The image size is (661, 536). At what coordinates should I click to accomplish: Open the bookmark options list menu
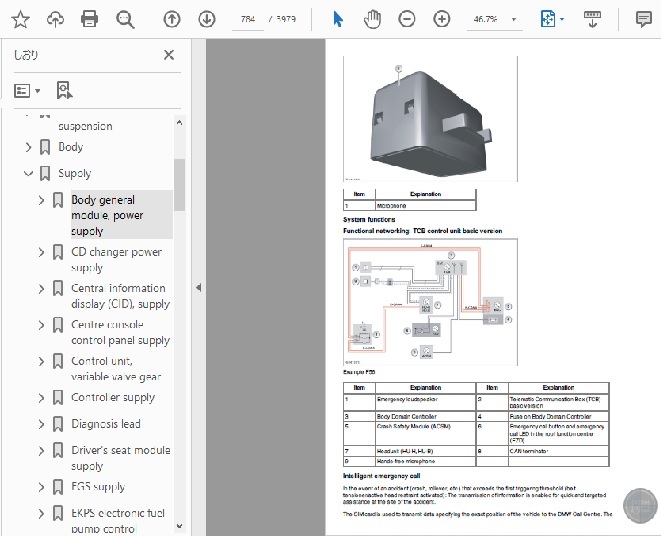[27, 91]
